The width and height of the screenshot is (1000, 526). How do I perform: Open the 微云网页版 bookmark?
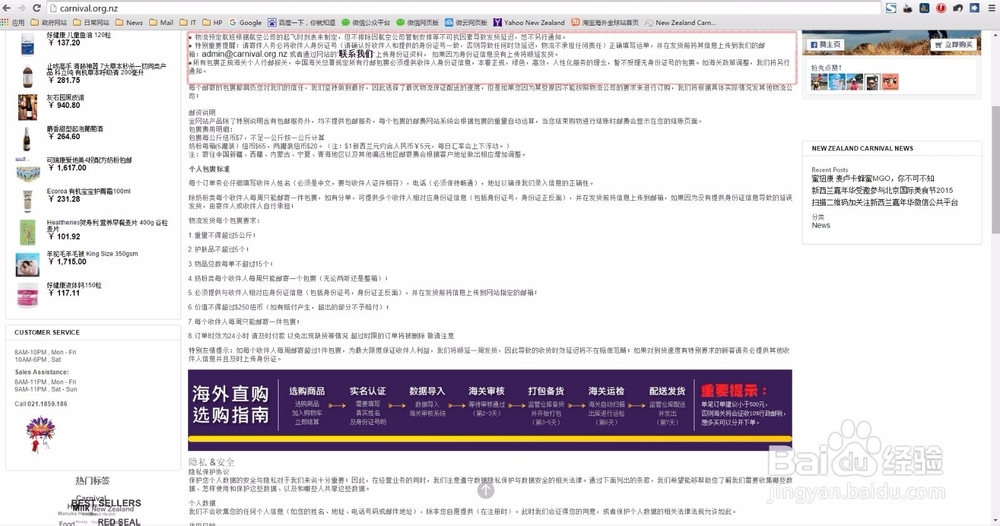466,22
